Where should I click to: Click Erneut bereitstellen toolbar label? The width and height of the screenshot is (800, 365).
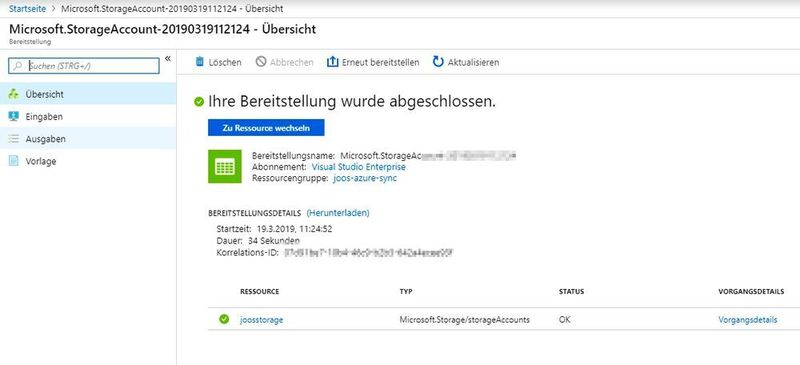tap(381, 62)
